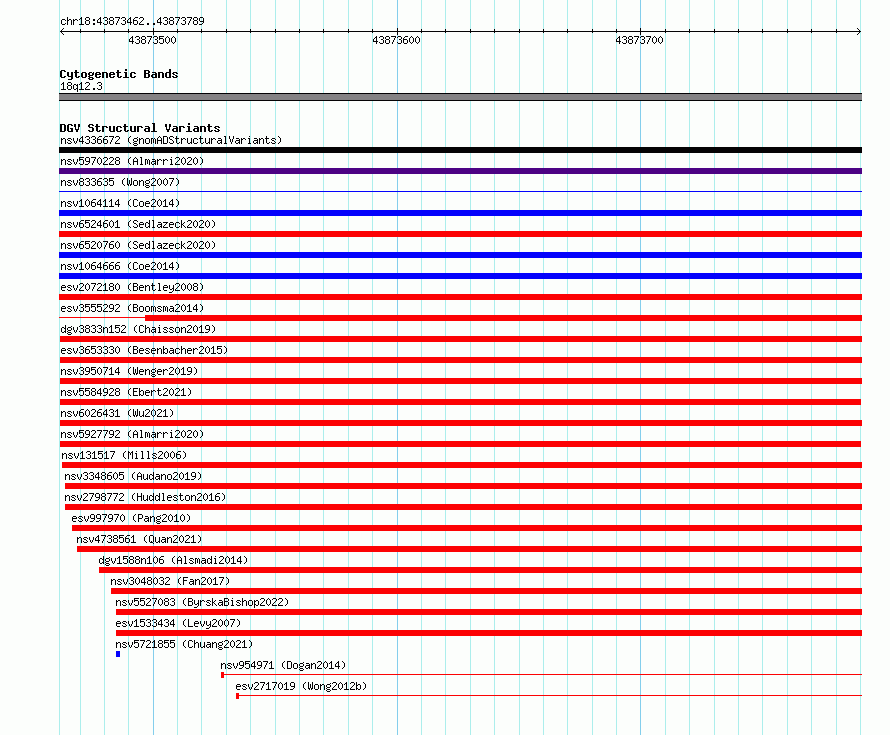This screenshot has width=890, height=735.
Task: Click ruler position 43873700
Action: click(x=639, y=40)
